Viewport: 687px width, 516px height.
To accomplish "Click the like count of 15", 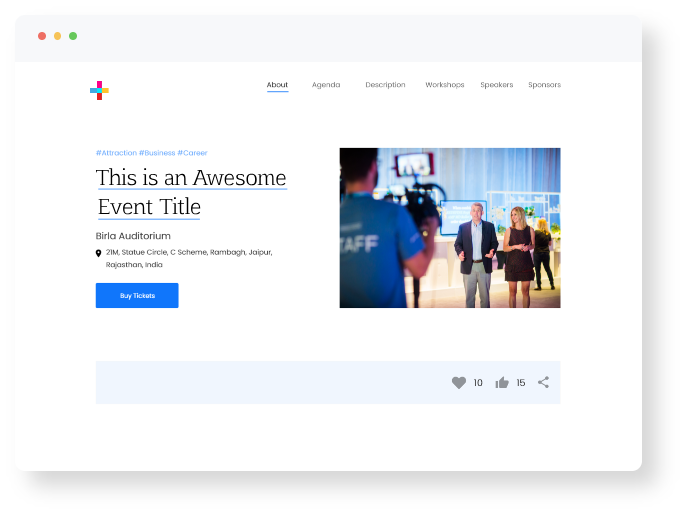I will pos(520,383).
